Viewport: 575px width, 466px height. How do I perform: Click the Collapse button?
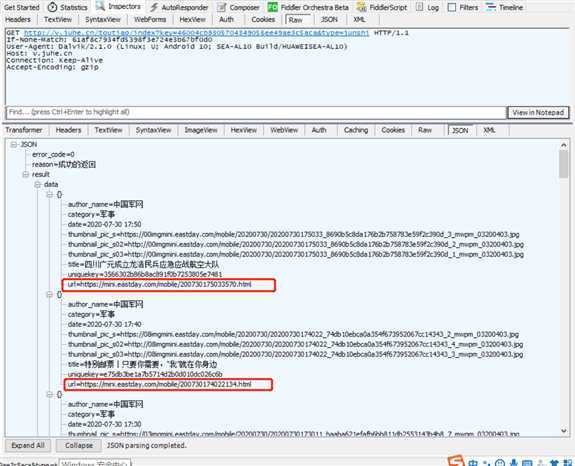click(79, 445)
